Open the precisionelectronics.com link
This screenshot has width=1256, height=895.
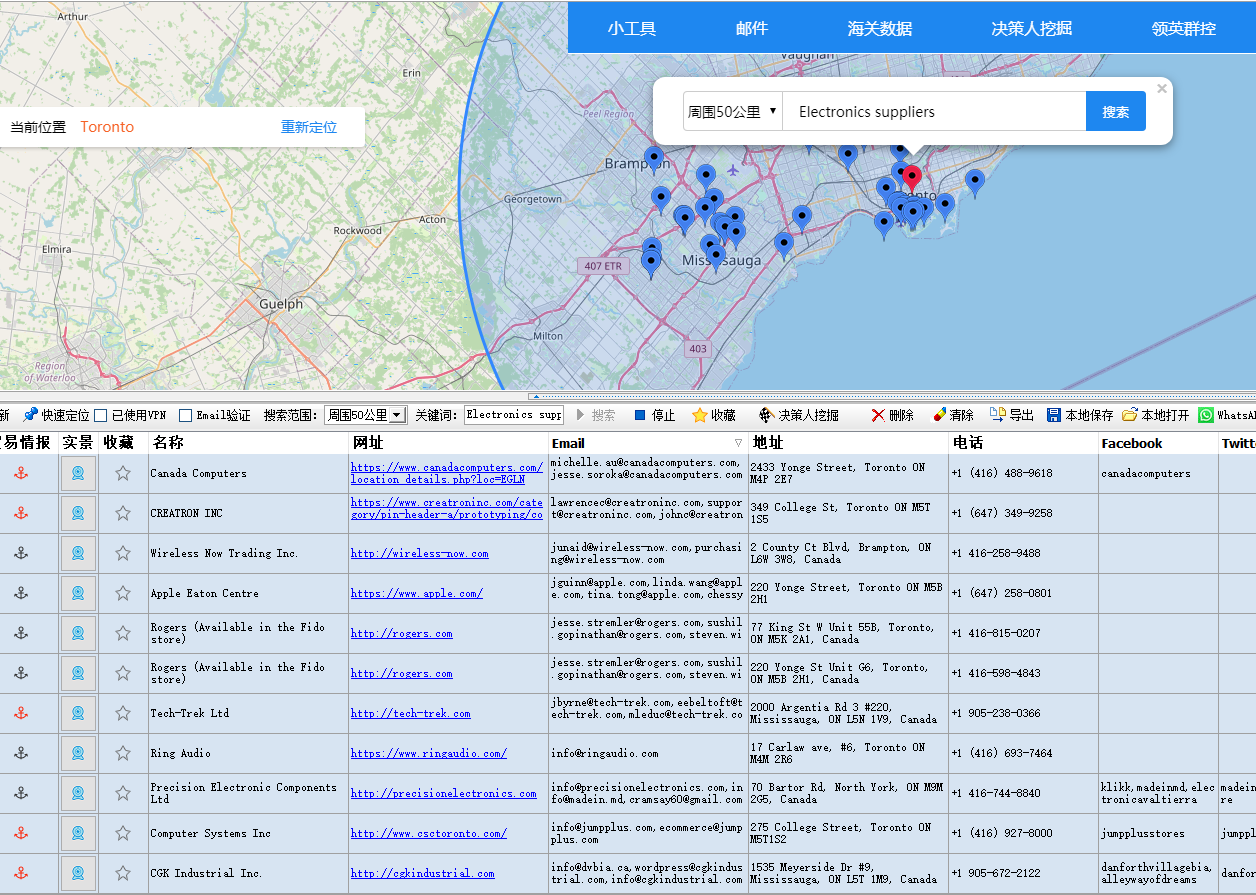point(444,793)
